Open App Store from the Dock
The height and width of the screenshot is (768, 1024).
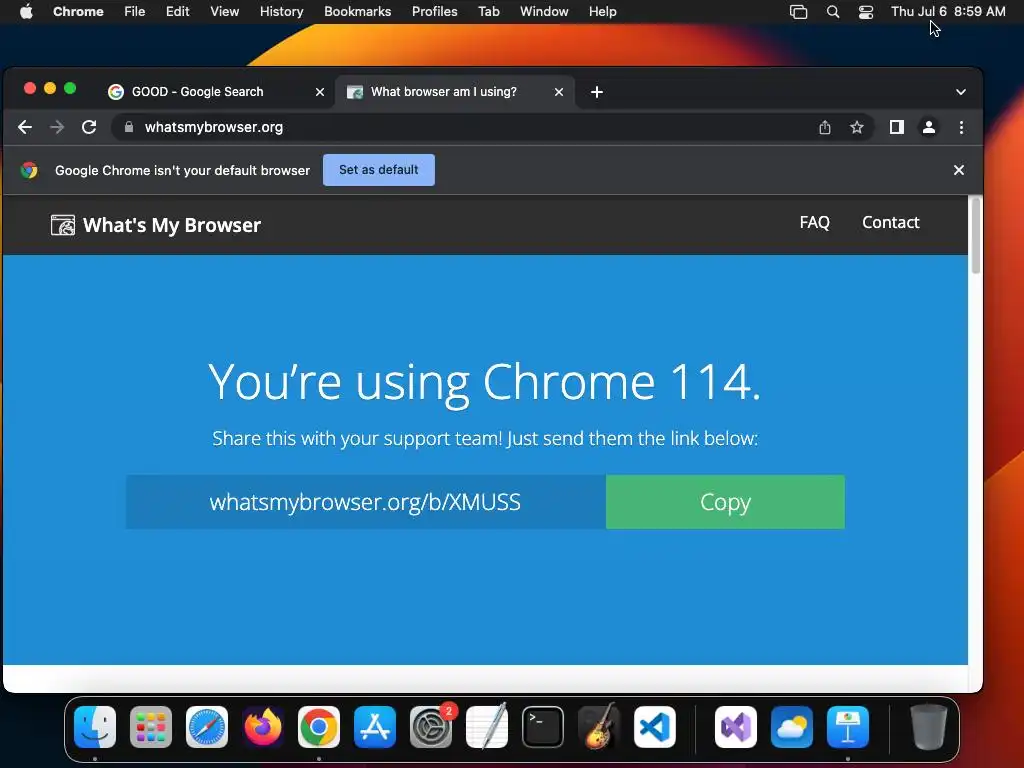[x=375, y=727]
